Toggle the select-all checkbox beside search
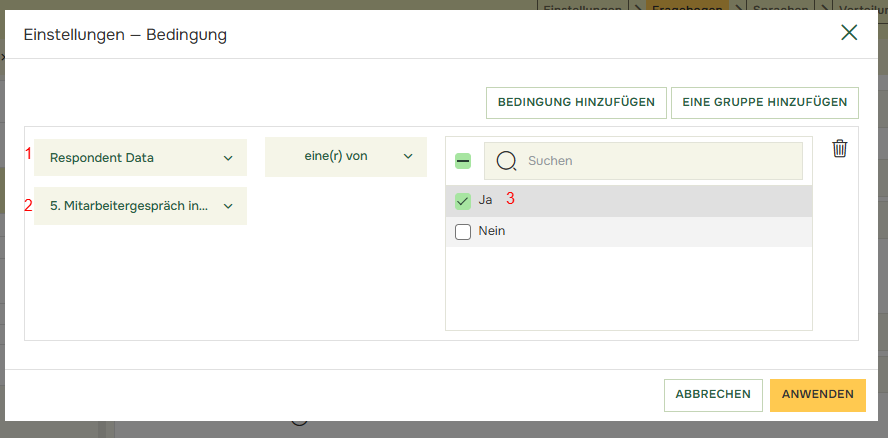This screenshot has height=438, width=888. [463, 161]
